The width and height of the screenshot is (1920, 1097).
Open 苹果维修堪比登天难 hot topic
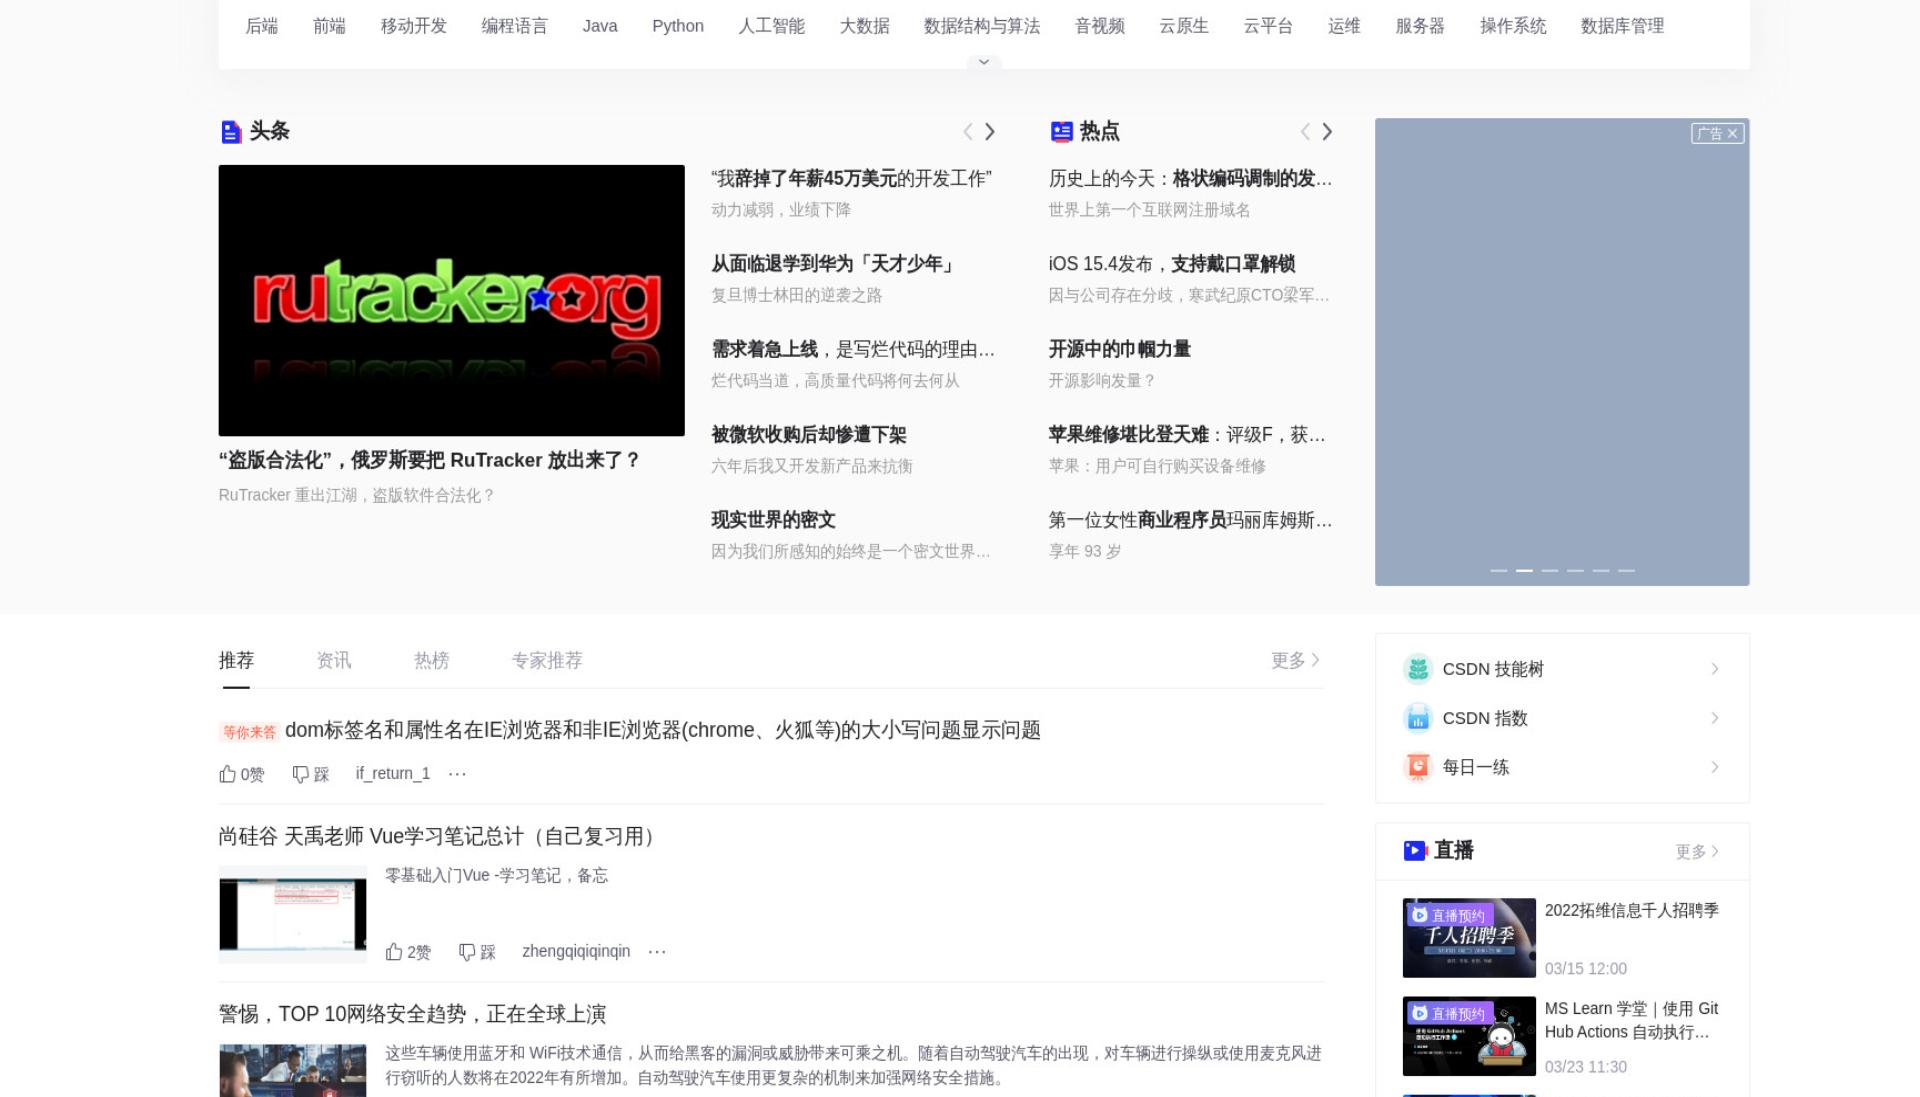[1187, 435]
